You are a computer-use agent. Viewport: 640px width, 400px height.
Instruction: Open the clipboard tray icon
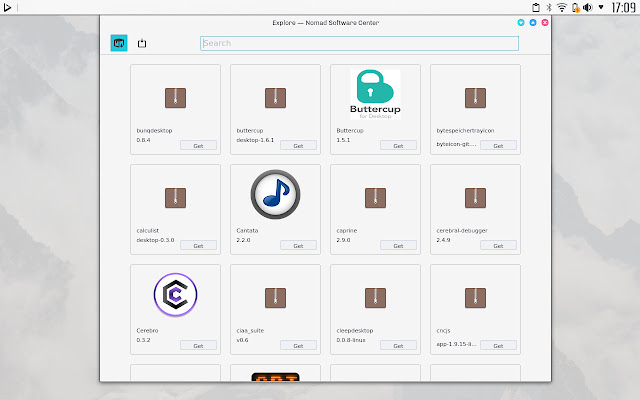coord(536,7)
